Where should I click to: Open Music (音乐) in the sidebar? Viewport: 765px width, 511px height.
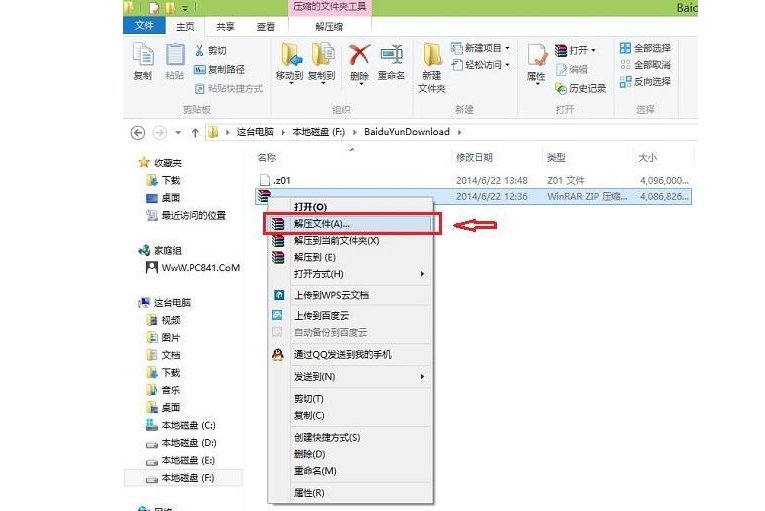coord(163,390)
